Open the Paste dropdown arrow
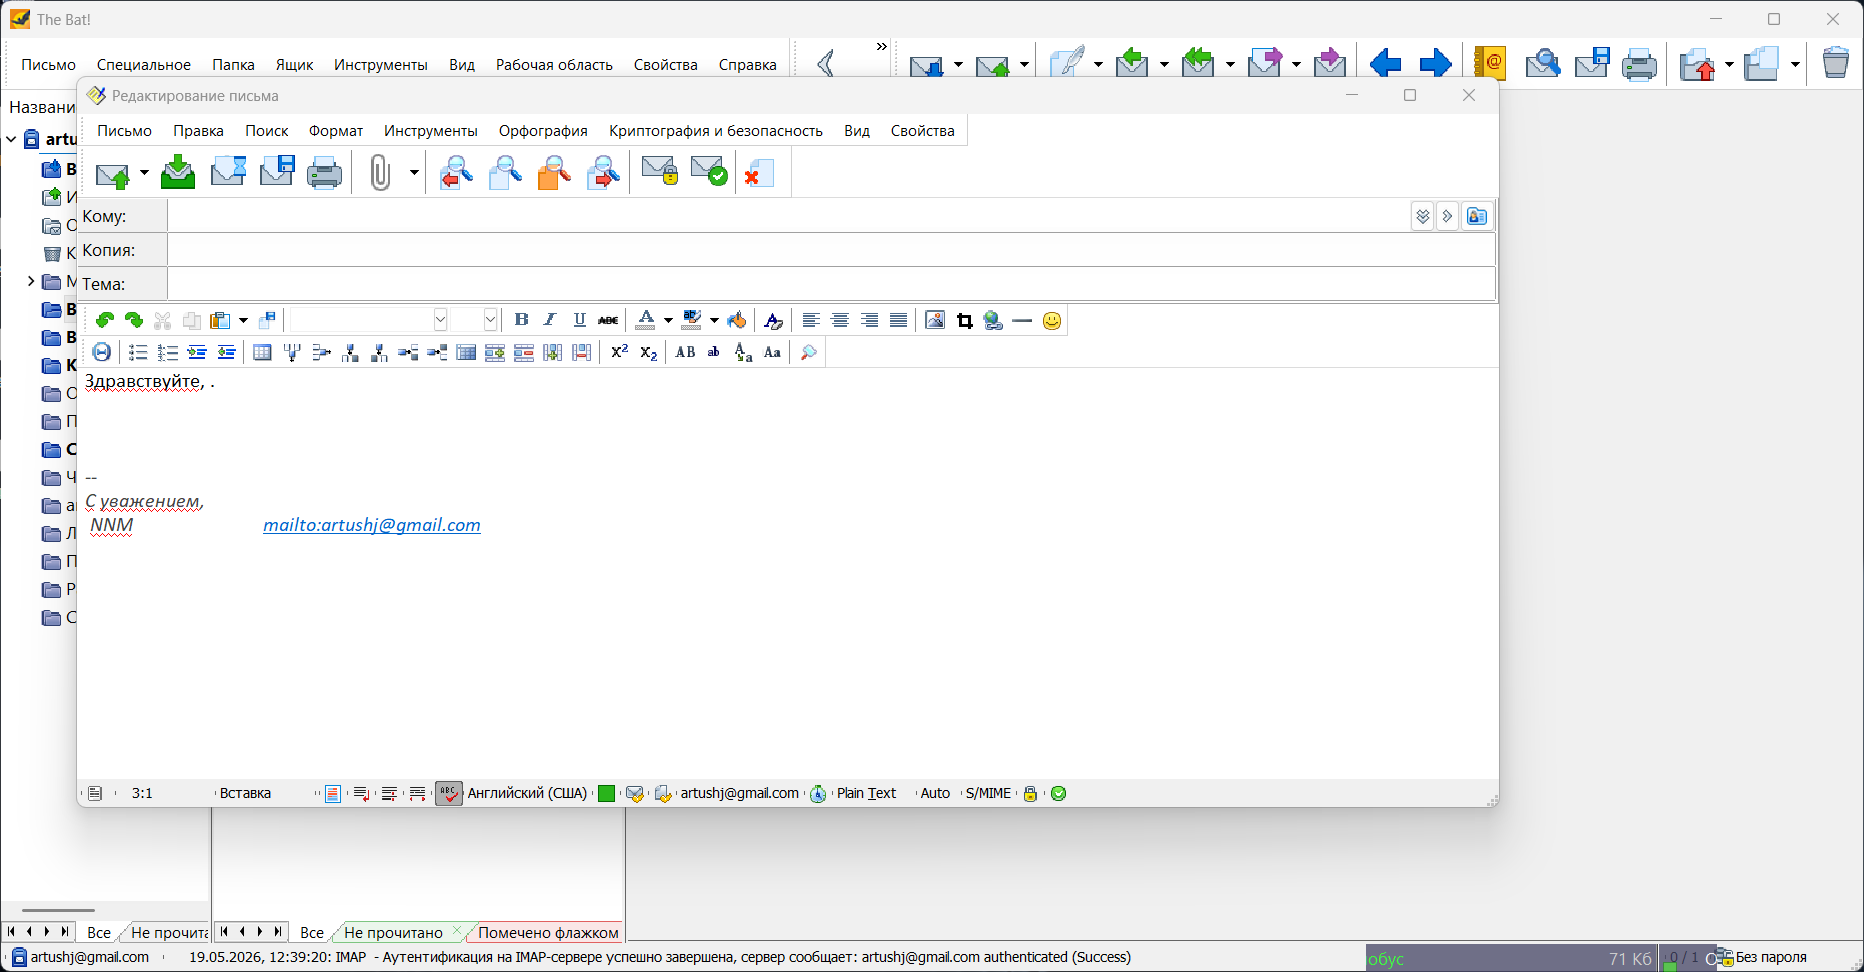 [x=243, y=320]
